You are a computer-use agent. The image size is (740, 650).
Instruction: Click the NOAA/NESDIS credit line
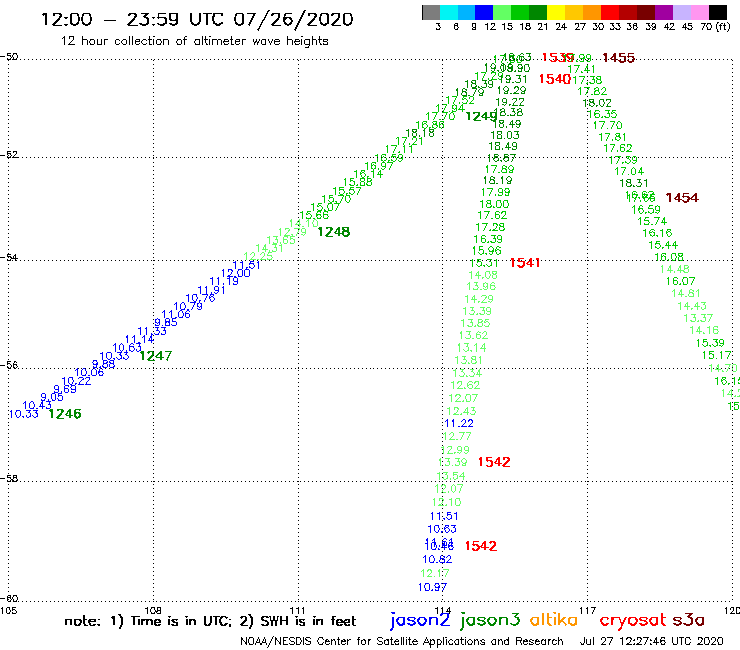coord(402,642)
